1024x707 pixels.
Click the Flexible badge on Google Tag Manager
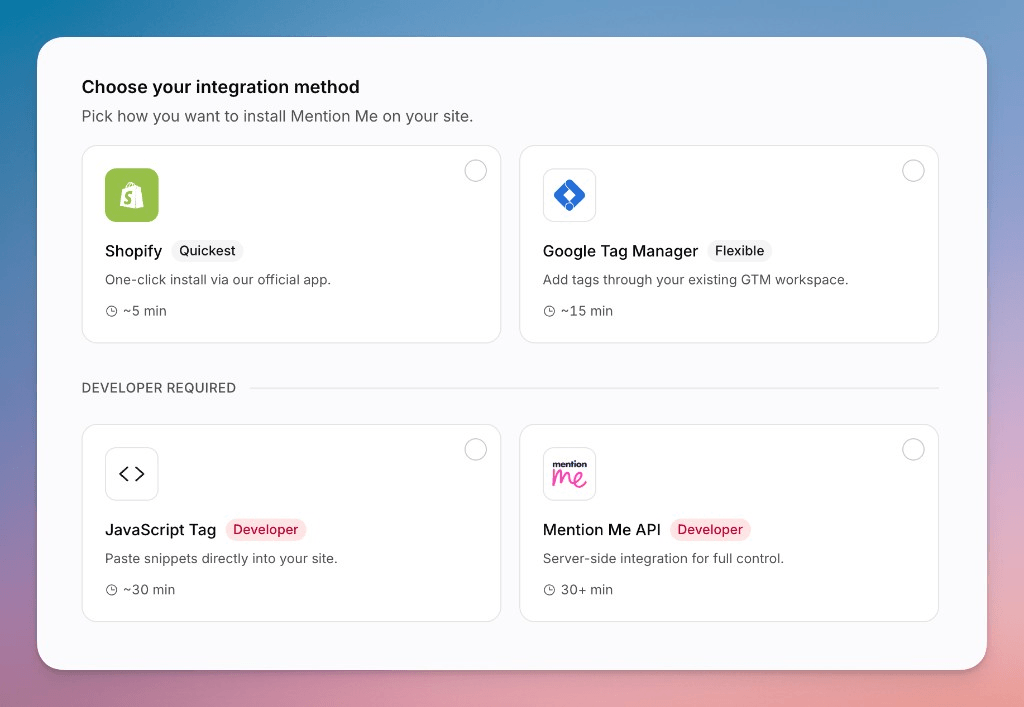point(739,251)
